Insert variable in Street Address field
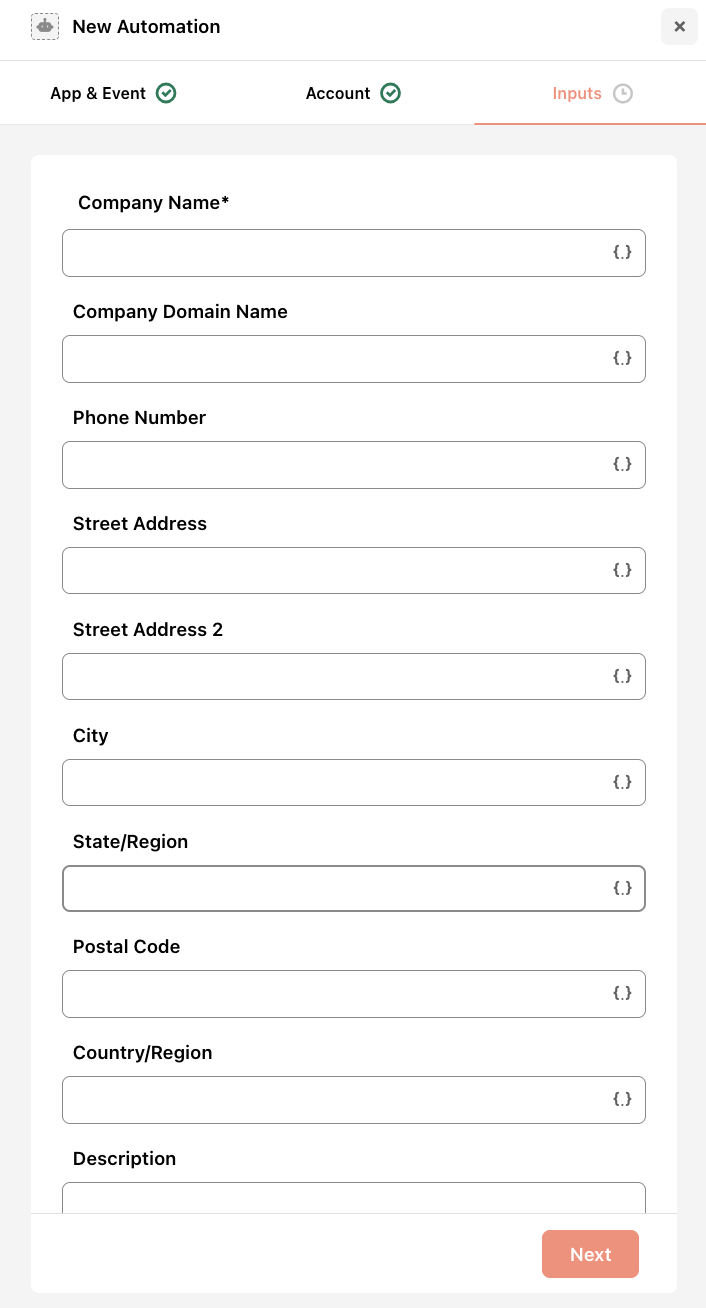This screenshot has height=1308, width=706. pyautogui.click(x=622, y=571)
